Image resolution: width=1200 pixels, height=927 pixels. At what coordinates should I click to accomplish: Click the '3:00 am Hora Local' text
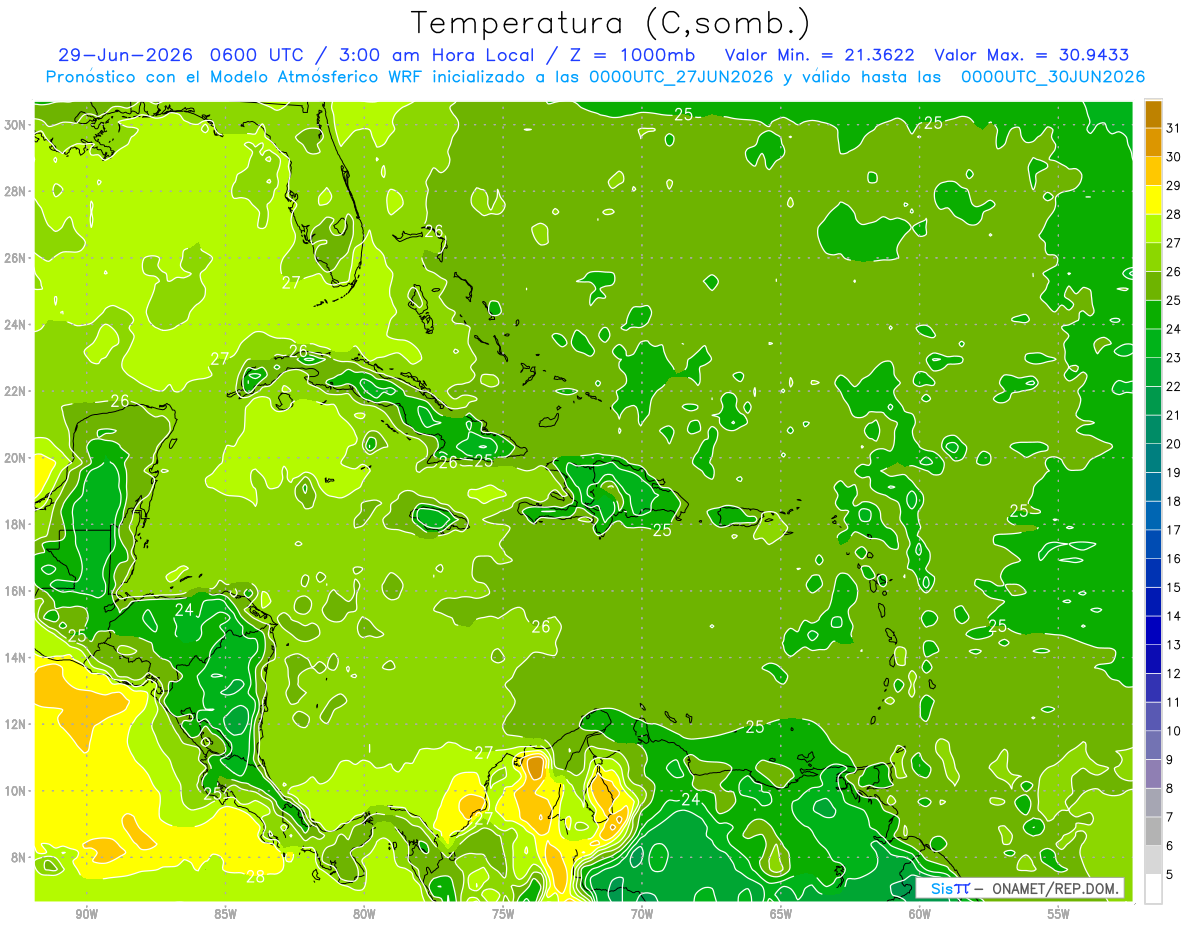[434, 55]
